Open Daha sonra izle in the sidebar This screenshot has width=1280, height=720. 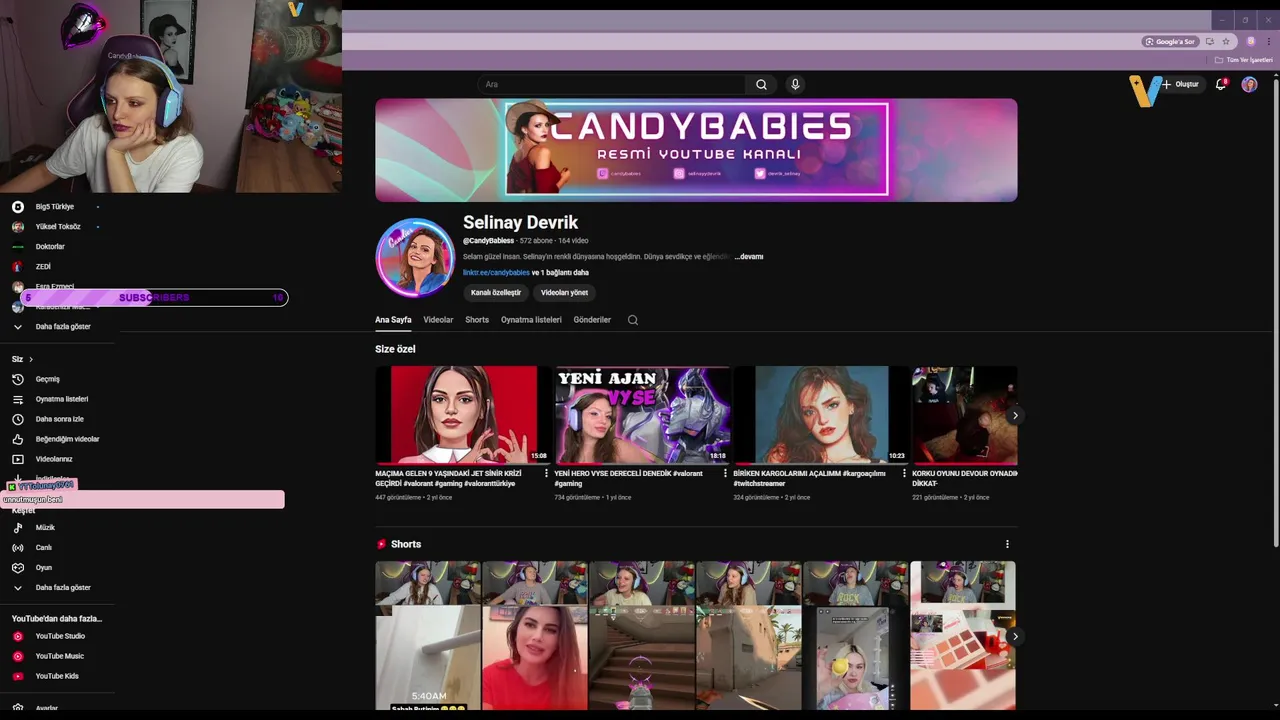pos(57,419)
